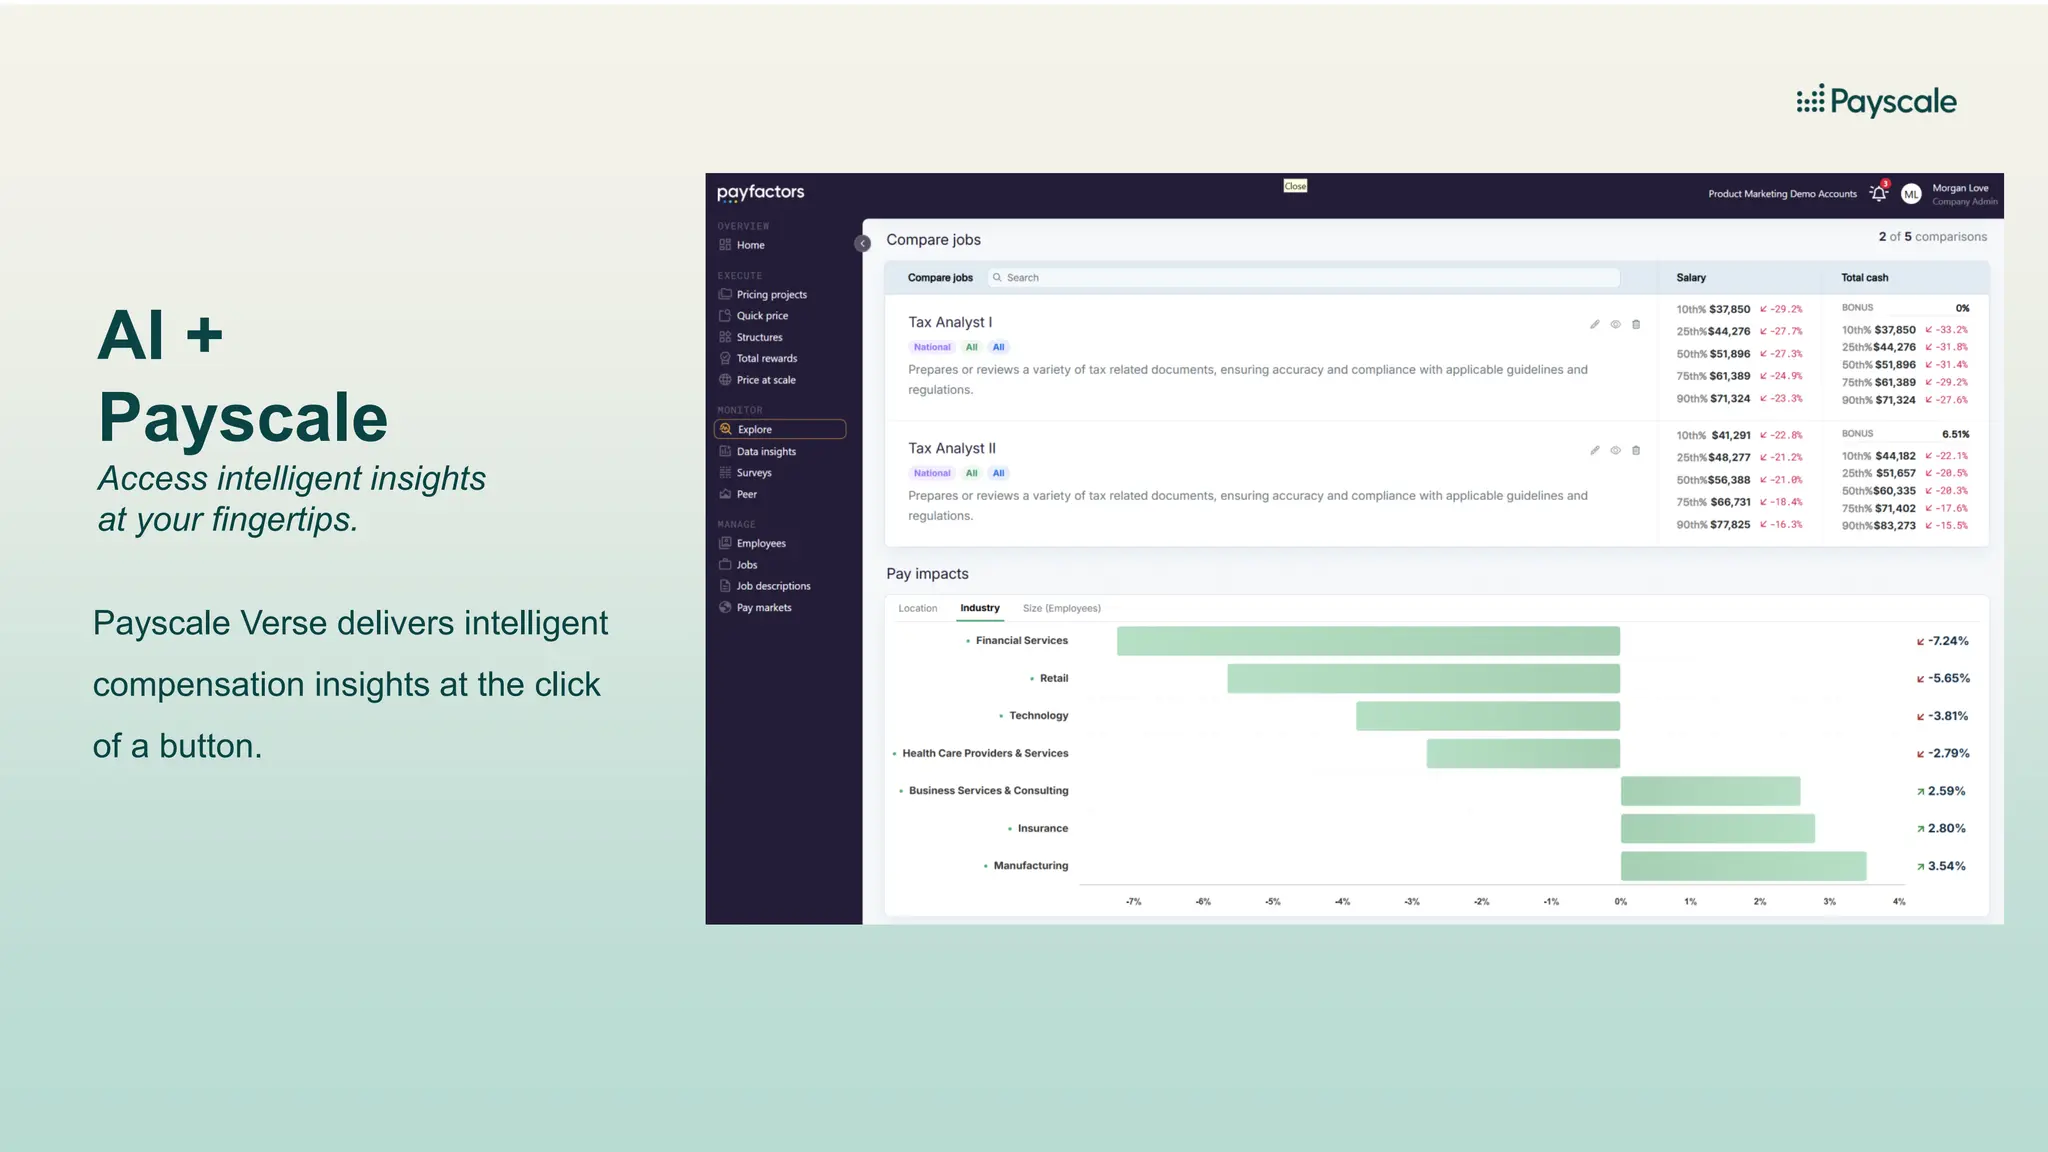
Task: Open Structures in the sidebar
Action: 751,338
